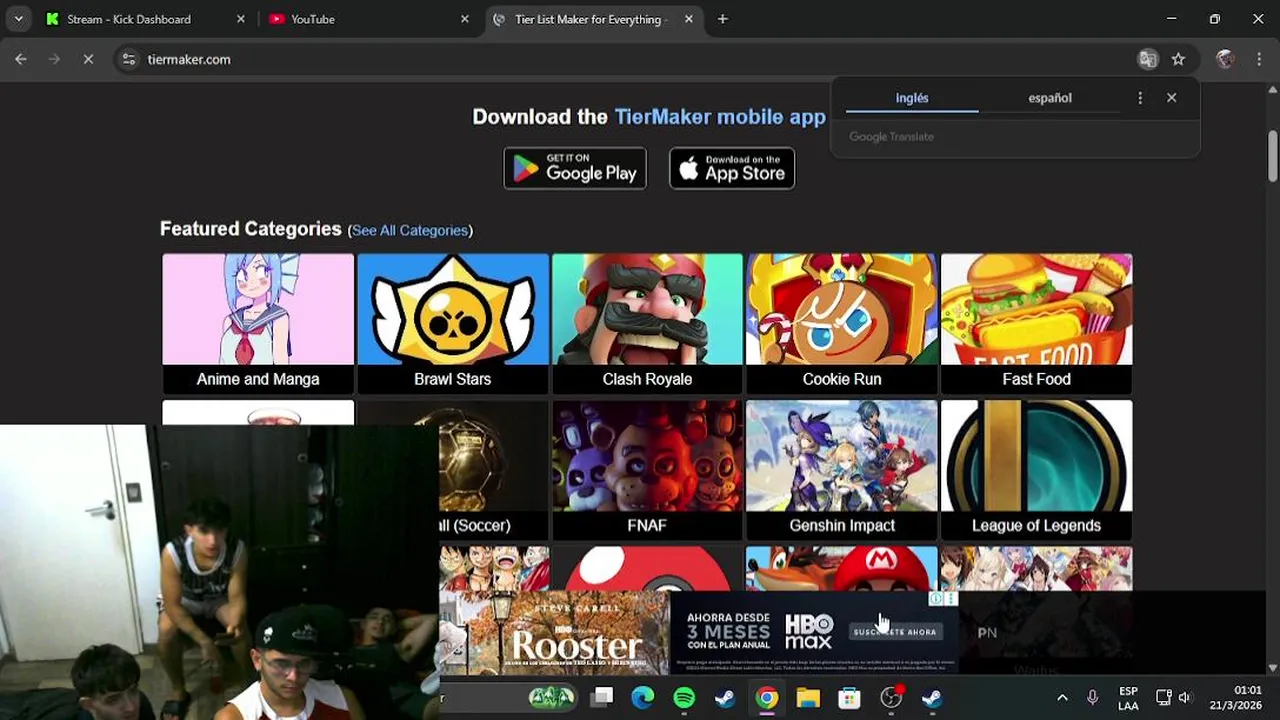Open the Clash Royale category
This screenshot has width=1280, height=720.
[x=647, y=323]
